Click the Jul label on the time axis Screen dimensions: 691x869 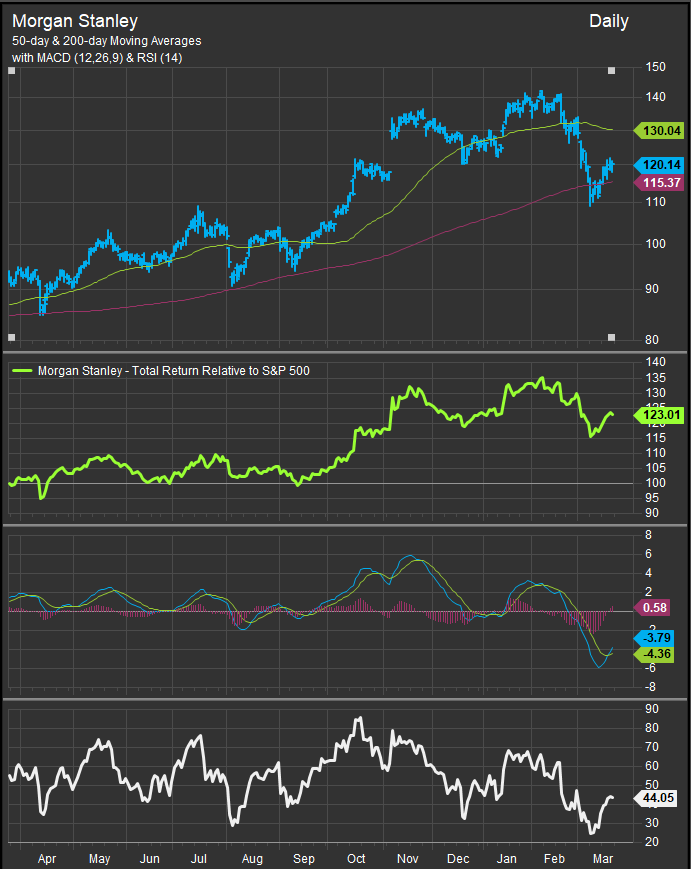pyautogui.click(x=199, y=858)
